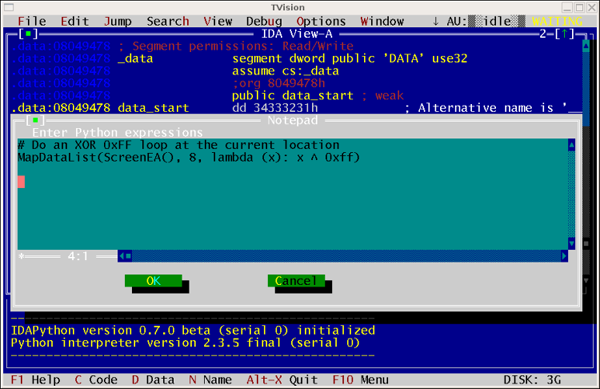Open the File menu
The width and height of the screenshot is (600, 389).
coord(32,21)
